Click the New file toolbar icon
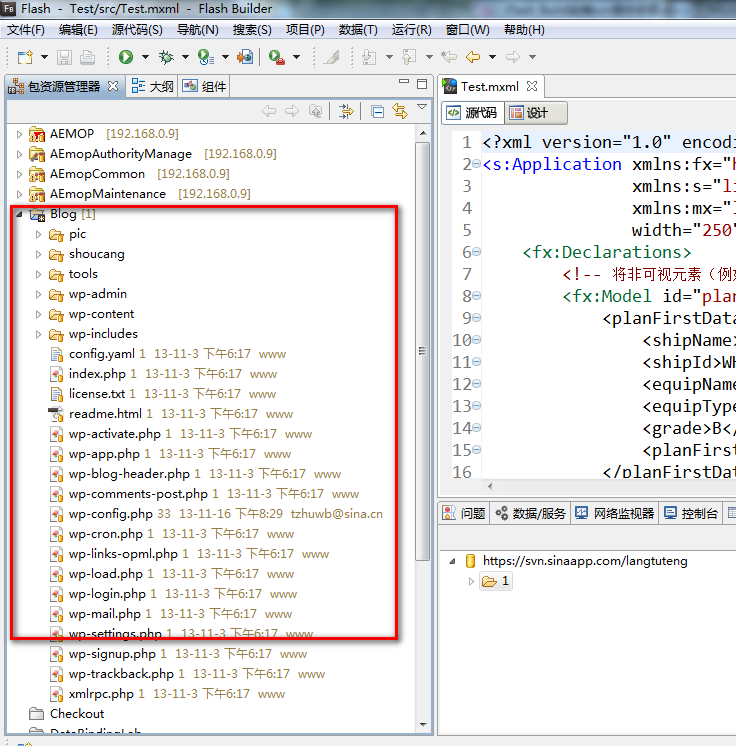 24,57
